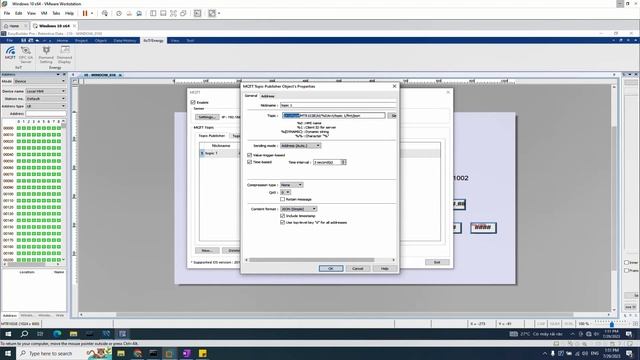This screenshot has width=640, height=360.
Task: Toggle Include timestamp checkbox
Action: point(282,216)
